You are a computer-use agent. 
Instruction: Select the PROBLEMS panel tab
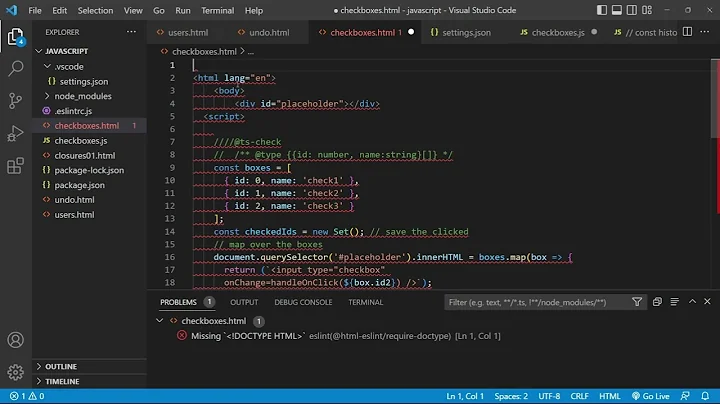coord(178,302)
